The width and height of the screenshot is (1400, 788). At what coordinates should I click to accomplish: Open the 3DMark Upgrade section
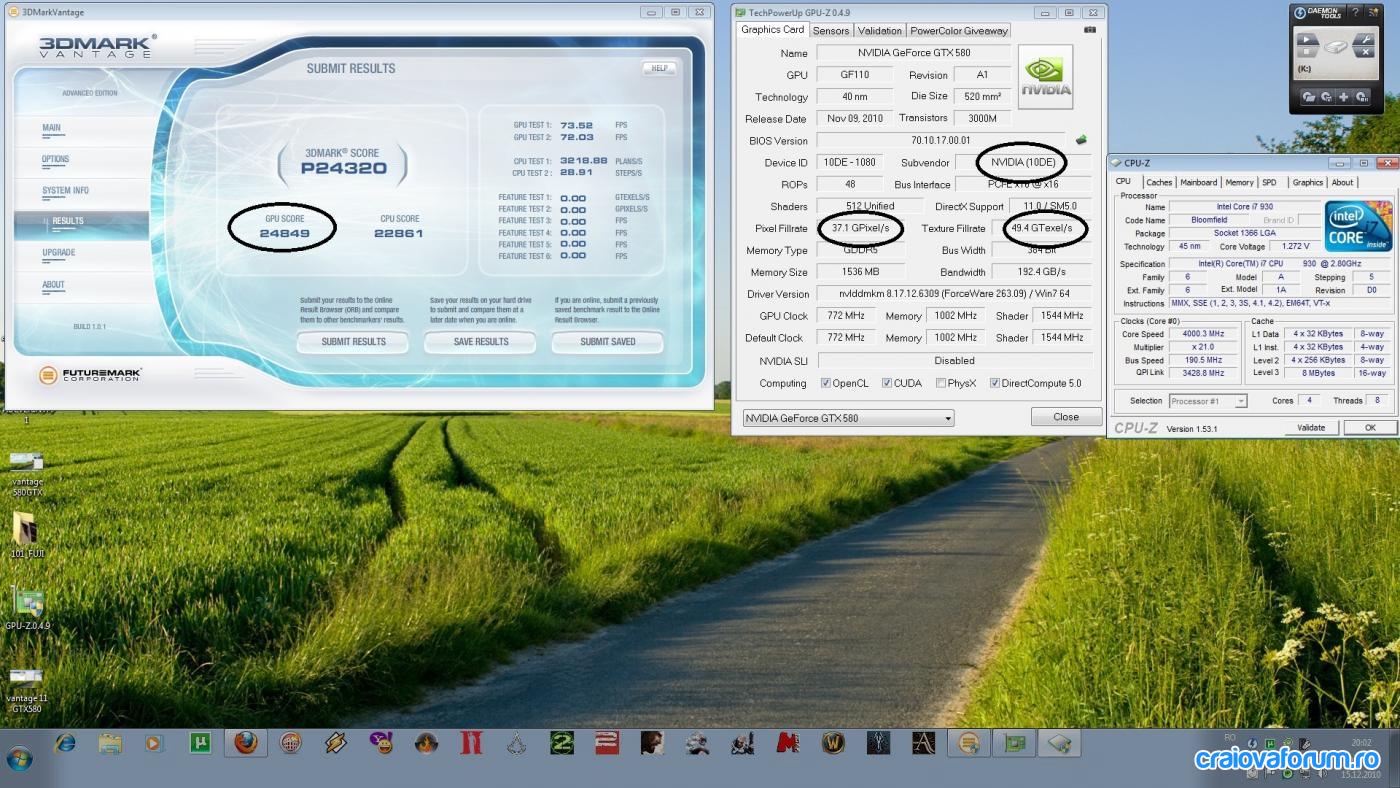tap(58, 253)
